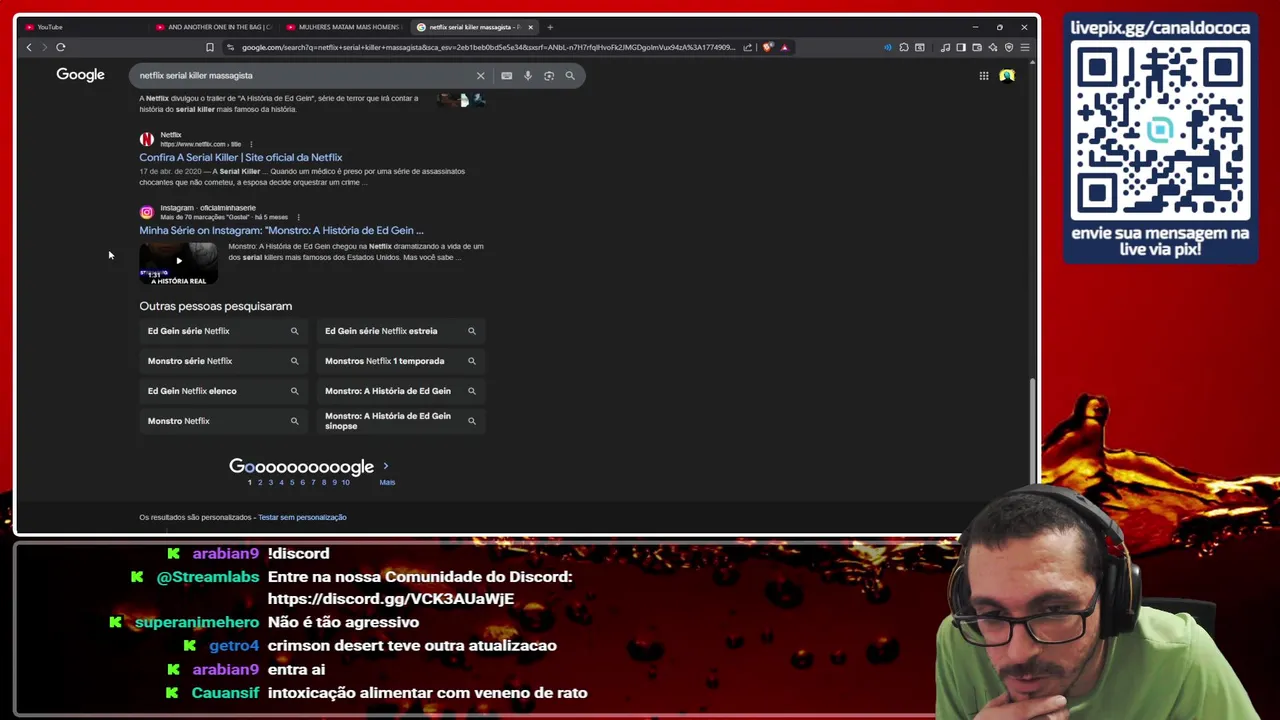Open the extensions puzzle icon
The width and height of the screenshot is (1280, 720).
904,47
